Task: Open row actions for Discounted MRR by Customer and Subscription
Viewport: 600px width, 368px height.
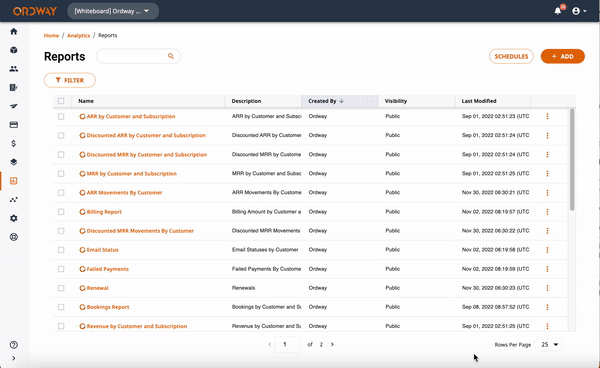Action: pos(547,155)
